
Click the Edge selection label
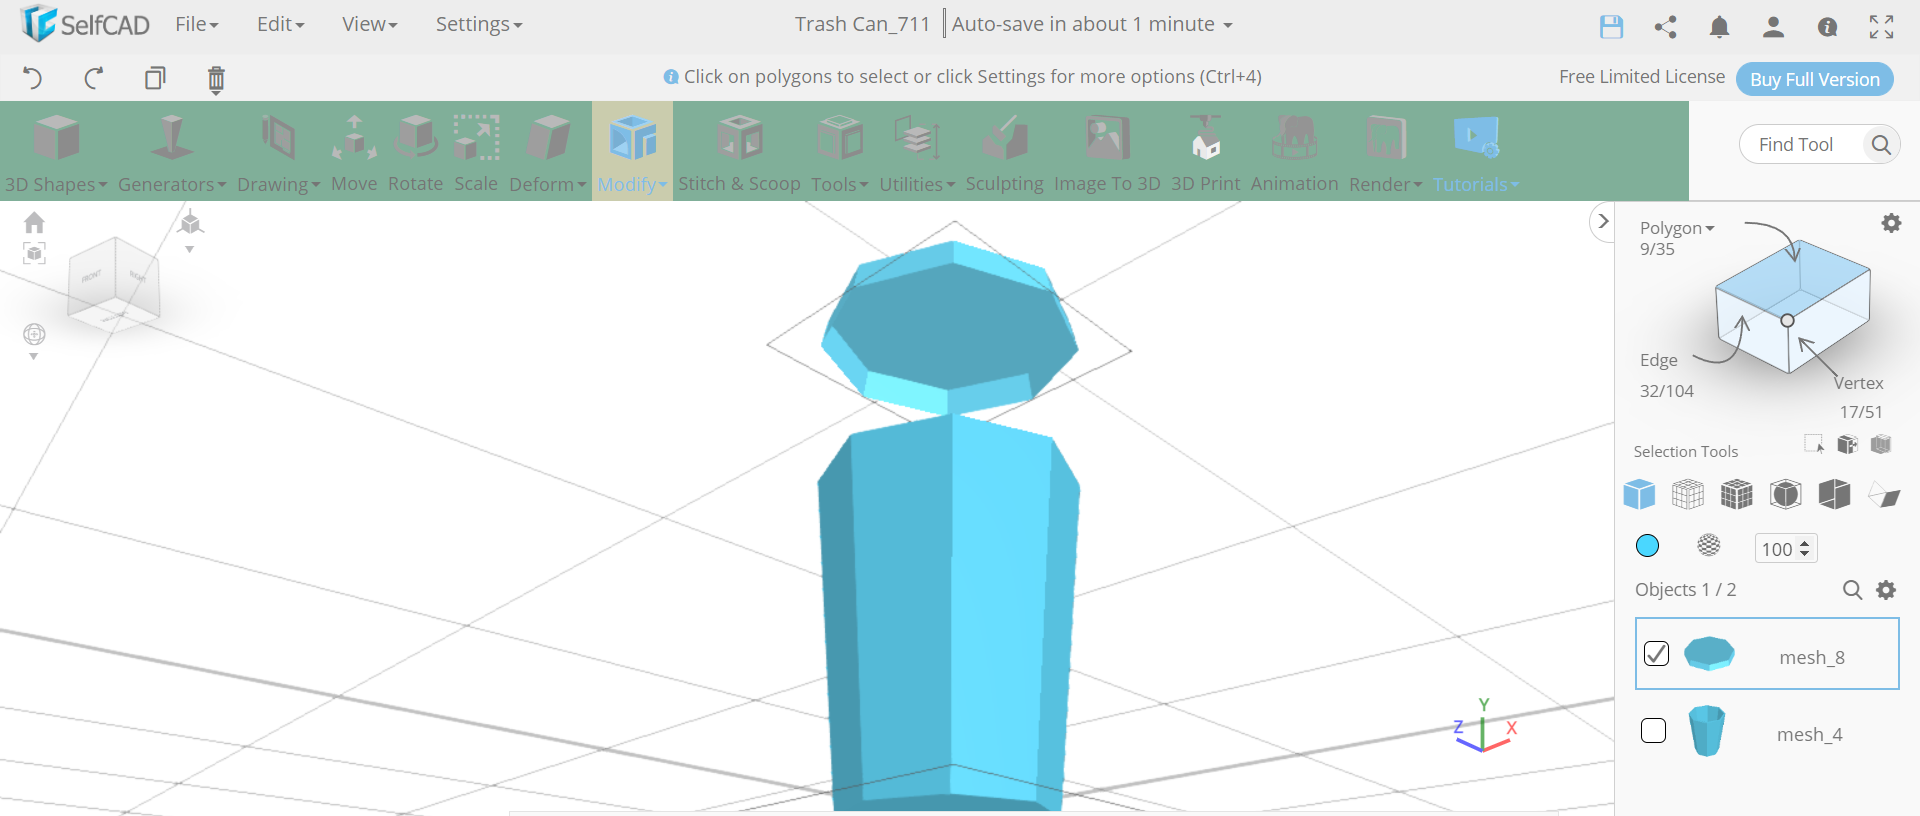(1658, 360)
